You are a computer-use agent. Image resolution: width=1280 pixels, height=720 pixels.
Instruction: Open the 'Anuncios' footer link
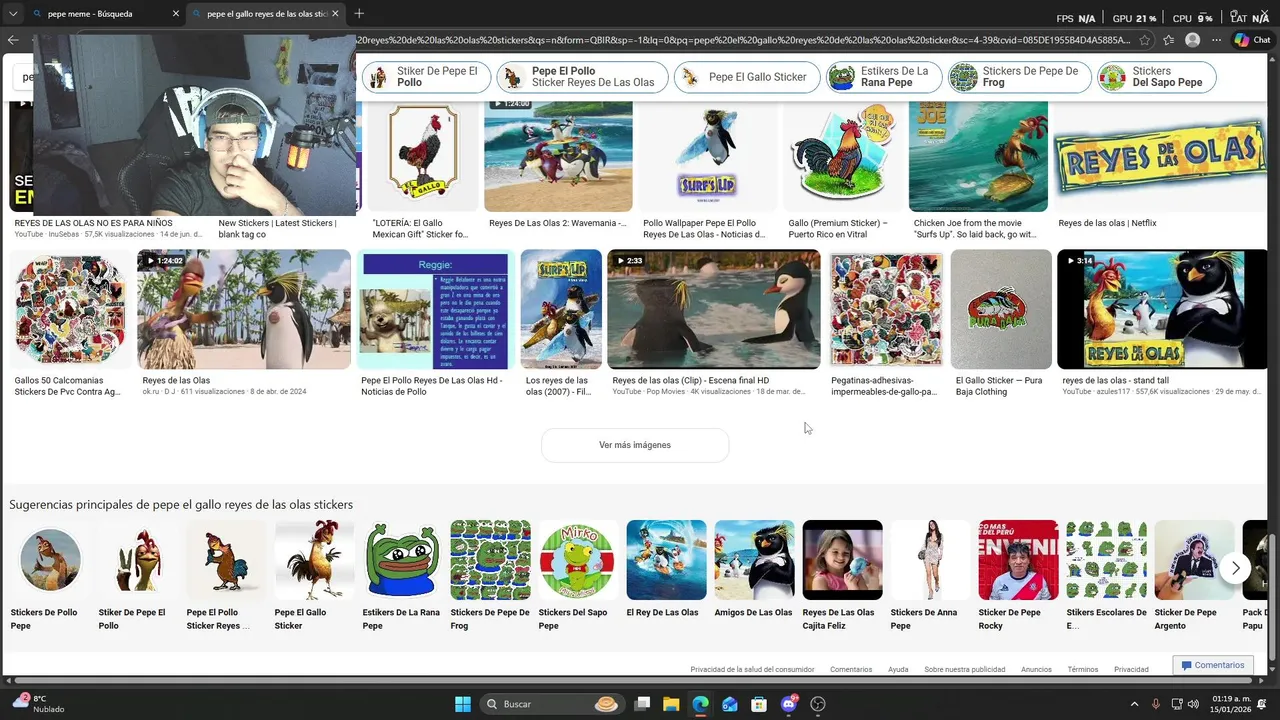(1036, 669)
